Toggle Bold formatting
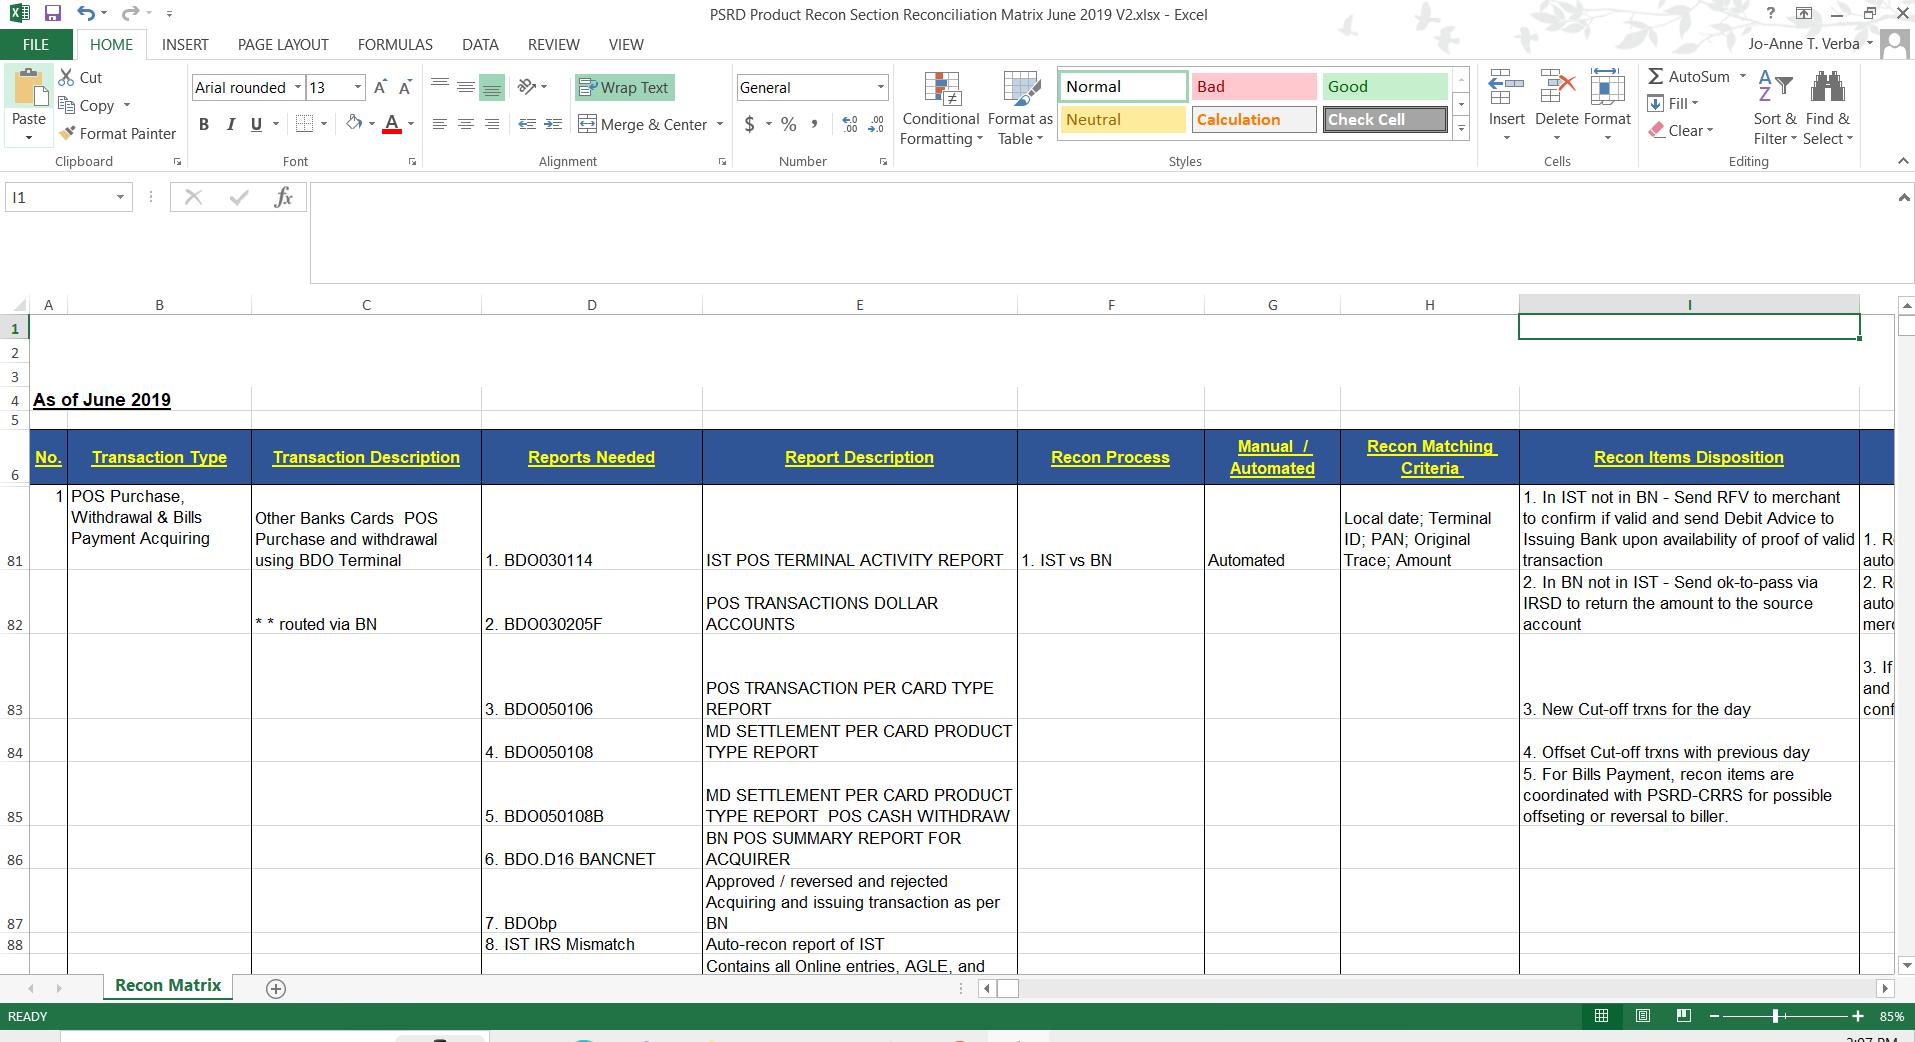Screen dimensions: 1915x1042 click(204, 124)
